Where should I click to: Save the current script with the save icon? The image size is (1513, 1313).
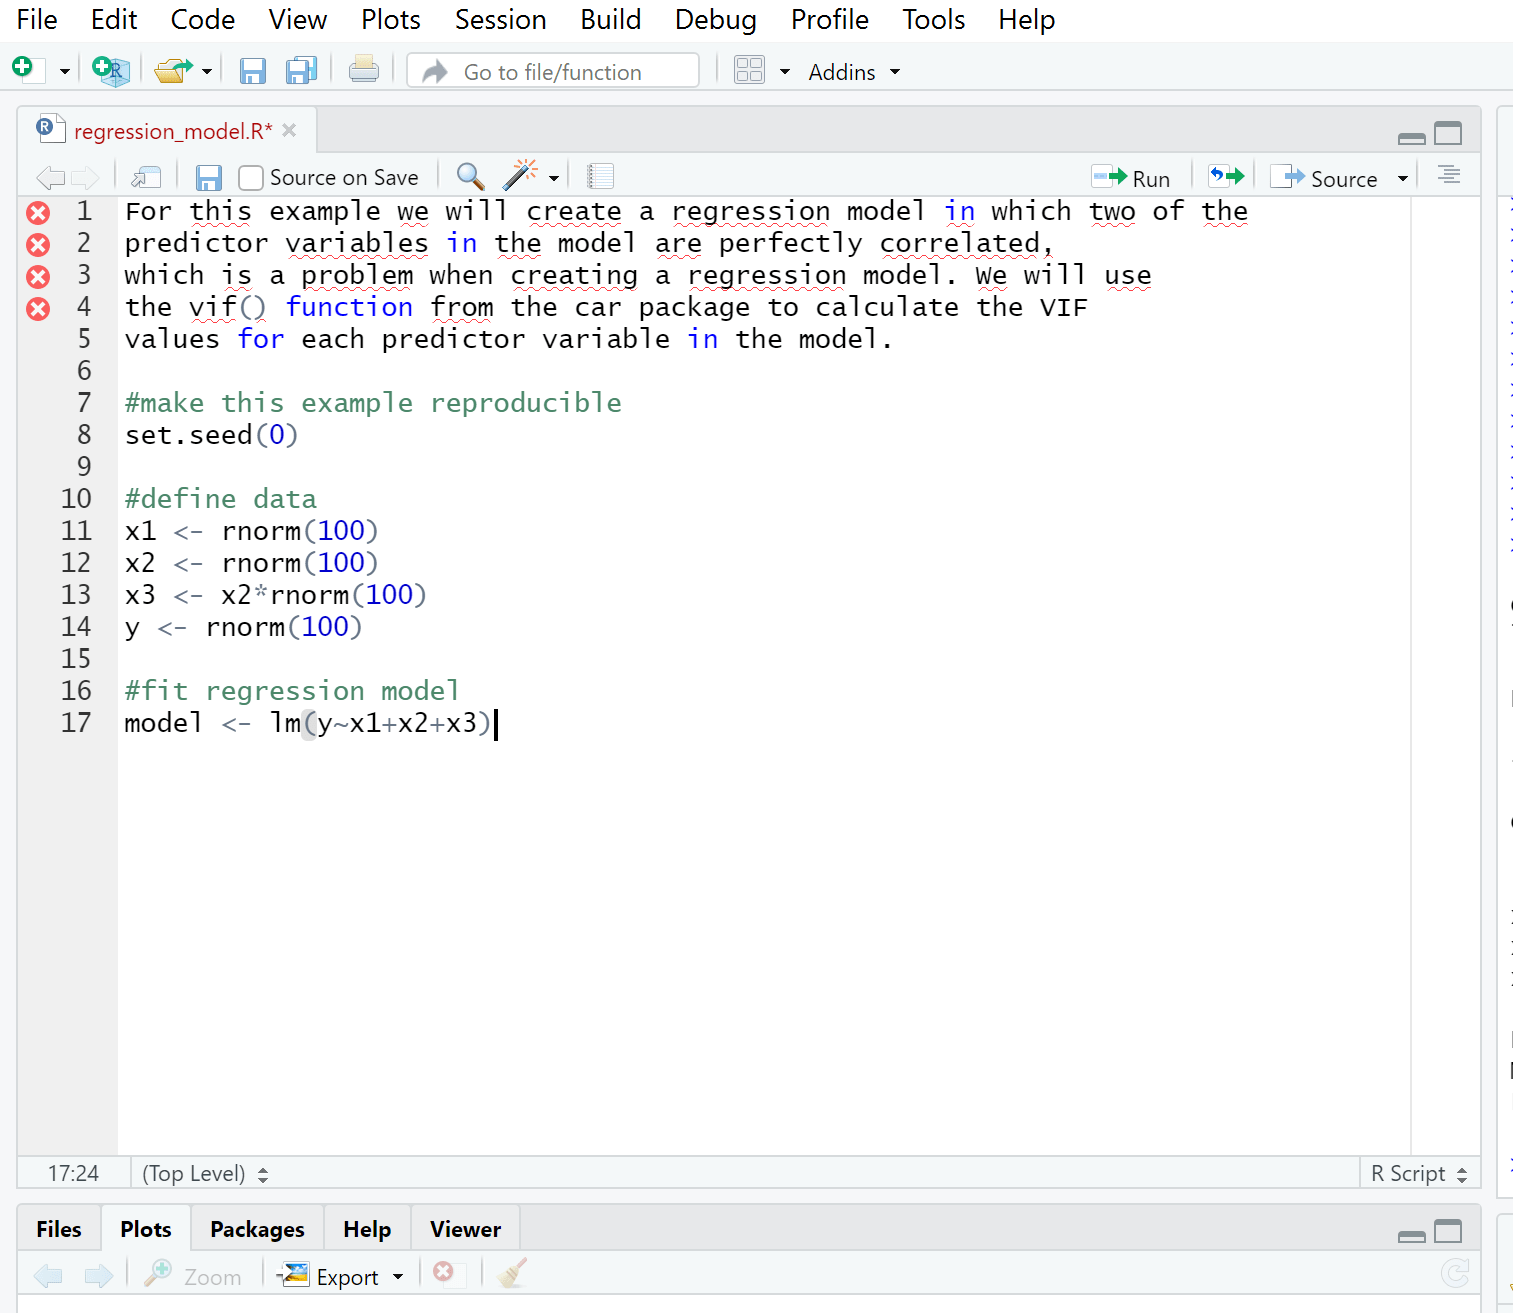208,177
